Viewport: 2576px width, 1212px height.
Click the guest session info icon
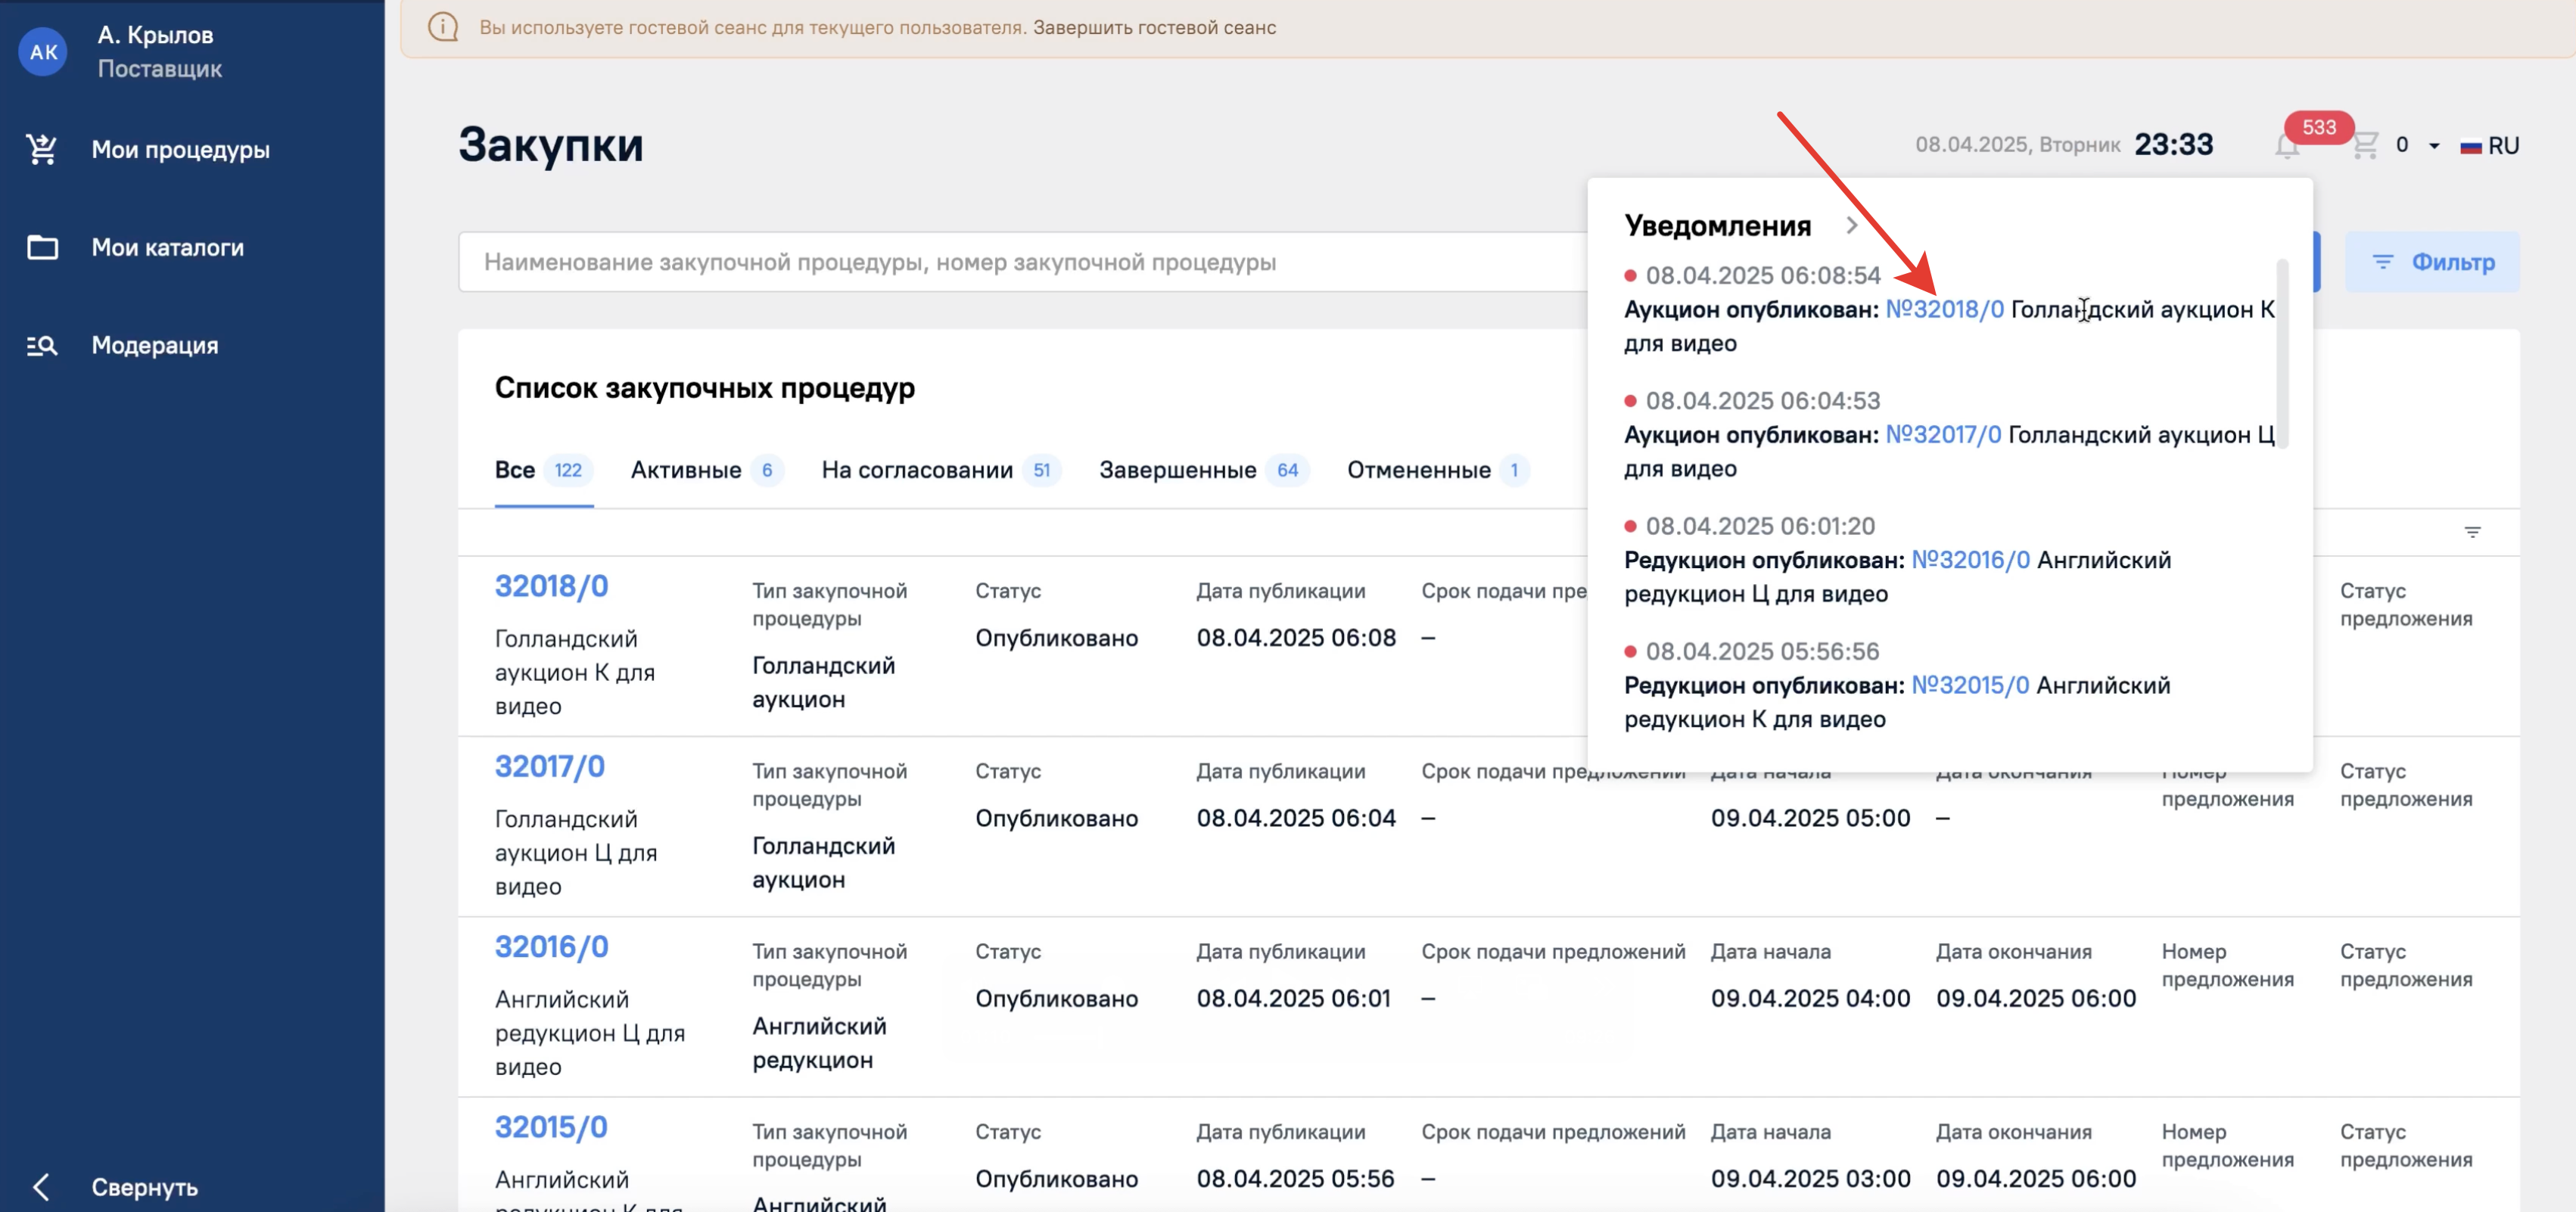tap(443, 27)
